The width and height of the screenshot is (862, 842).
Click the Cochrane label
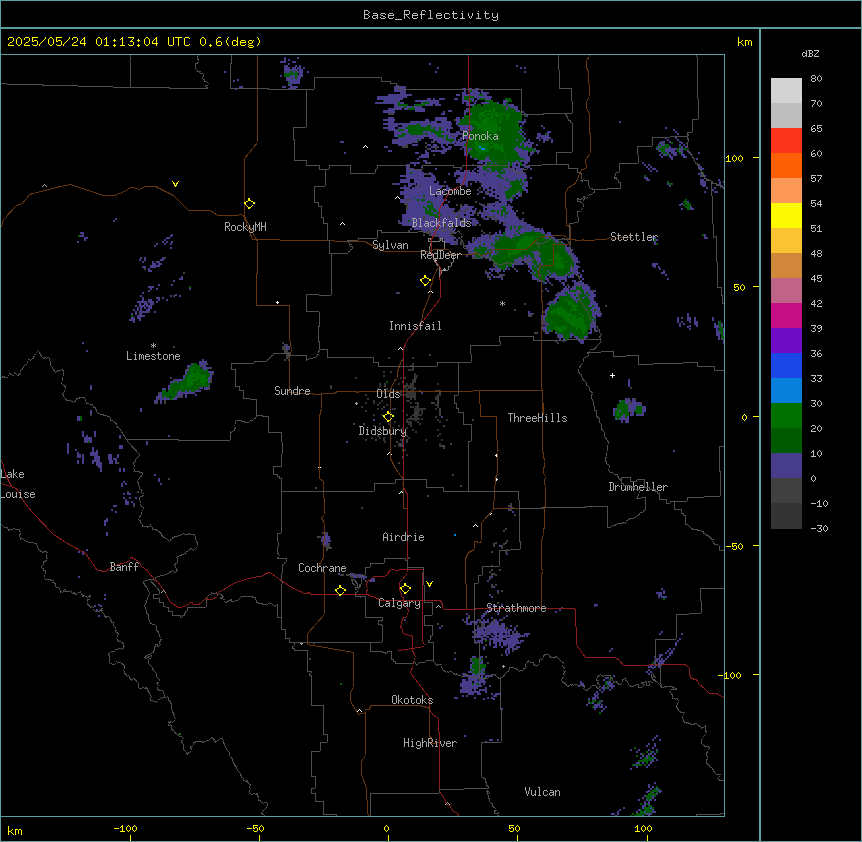click(x=322, y=568)
